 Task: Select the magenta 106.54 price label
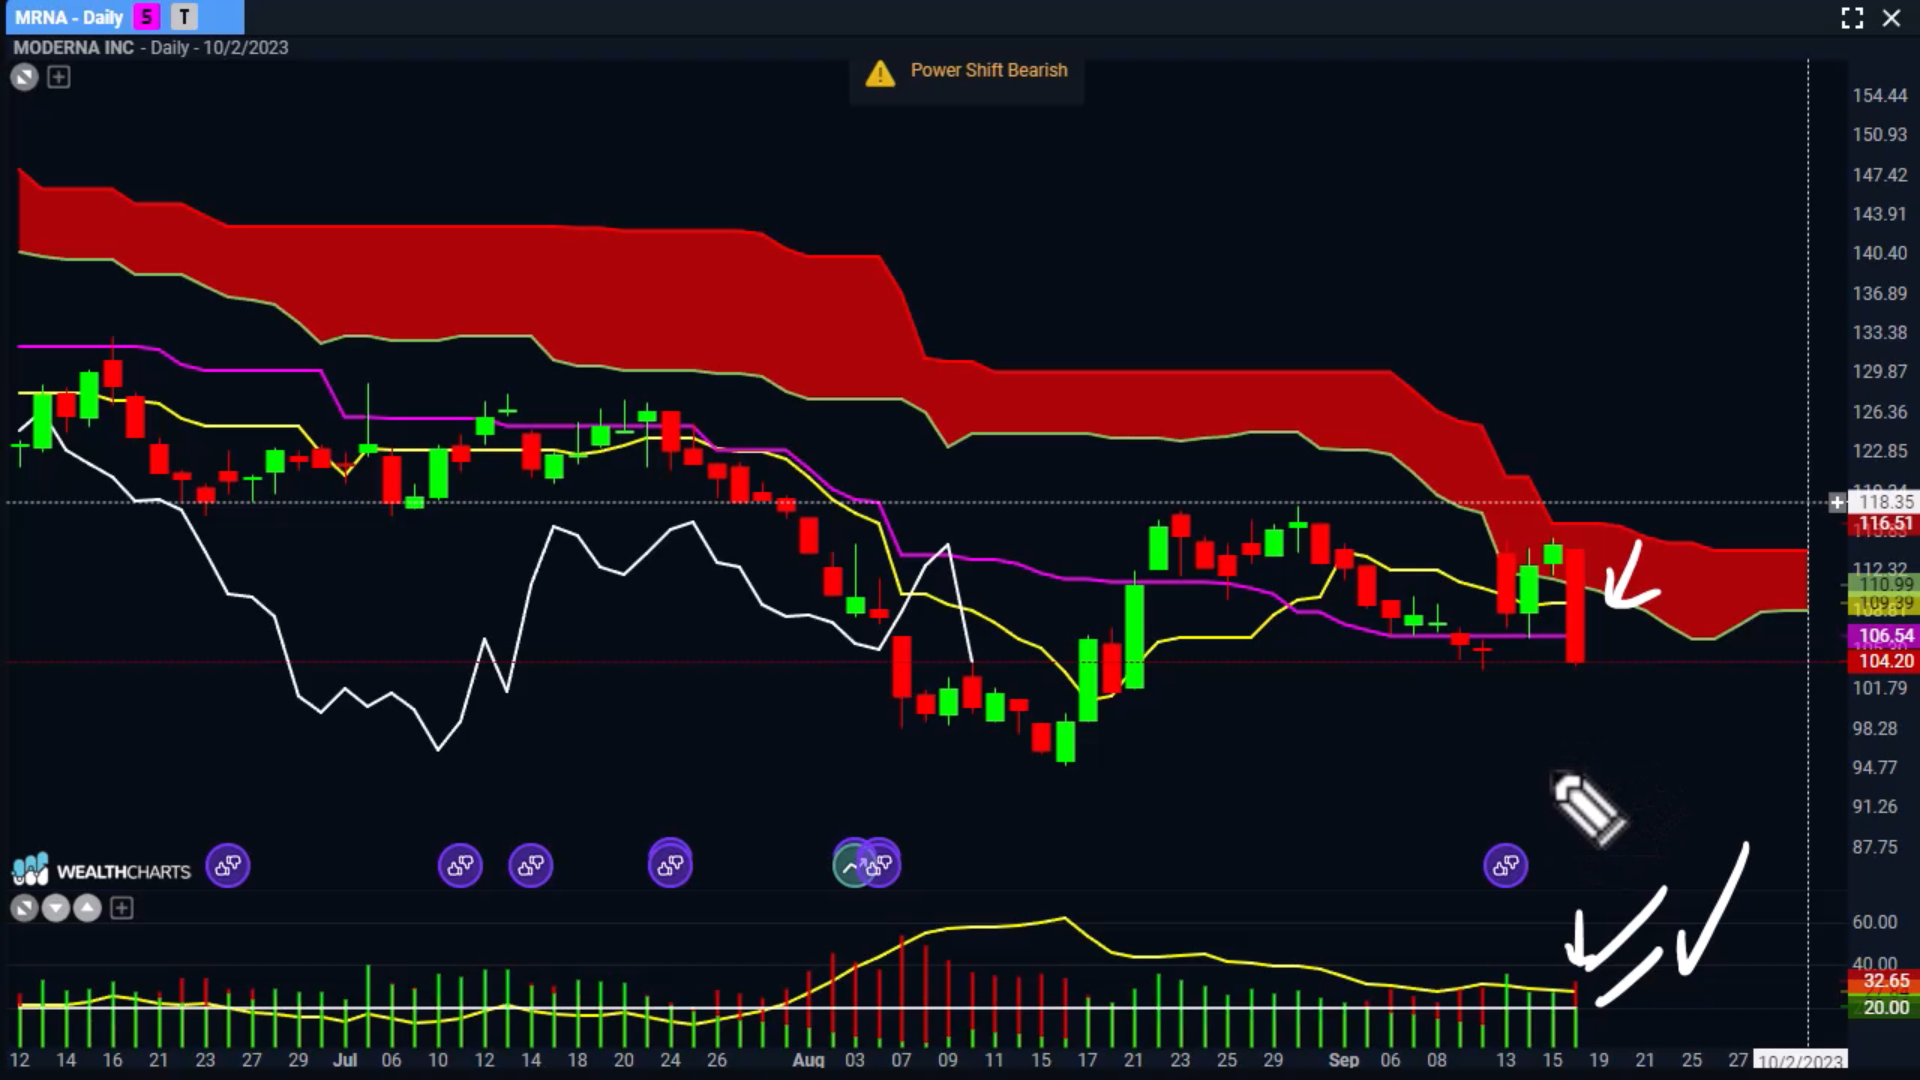click(x=1885, y=635)
